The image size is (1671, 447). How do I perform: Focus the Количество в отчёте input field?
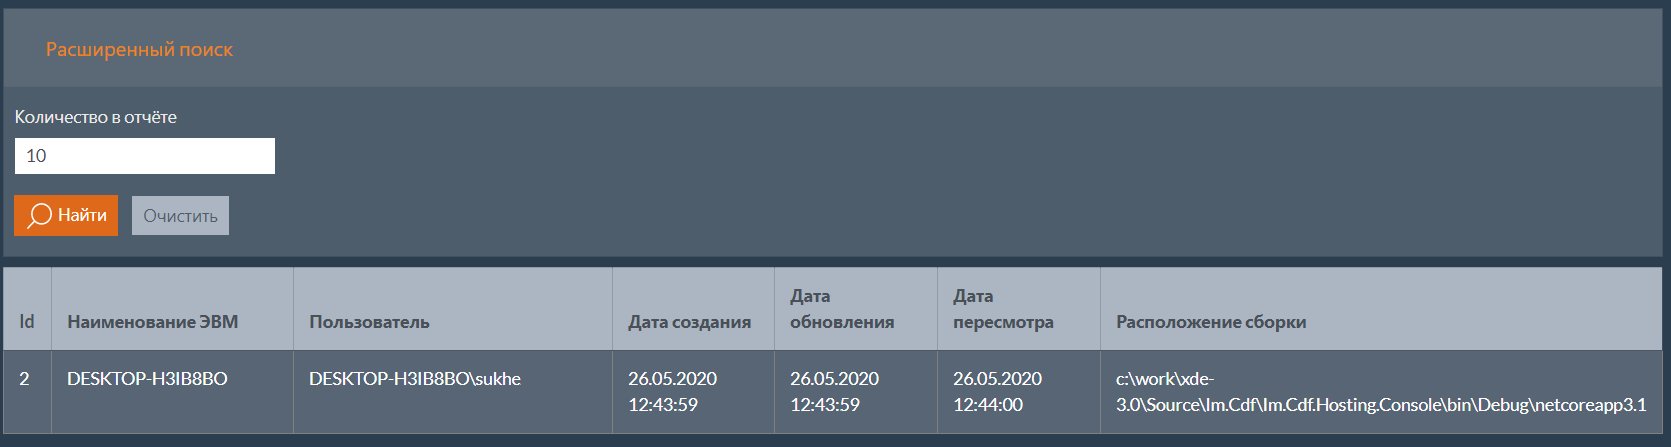click(x=144, y=156)
